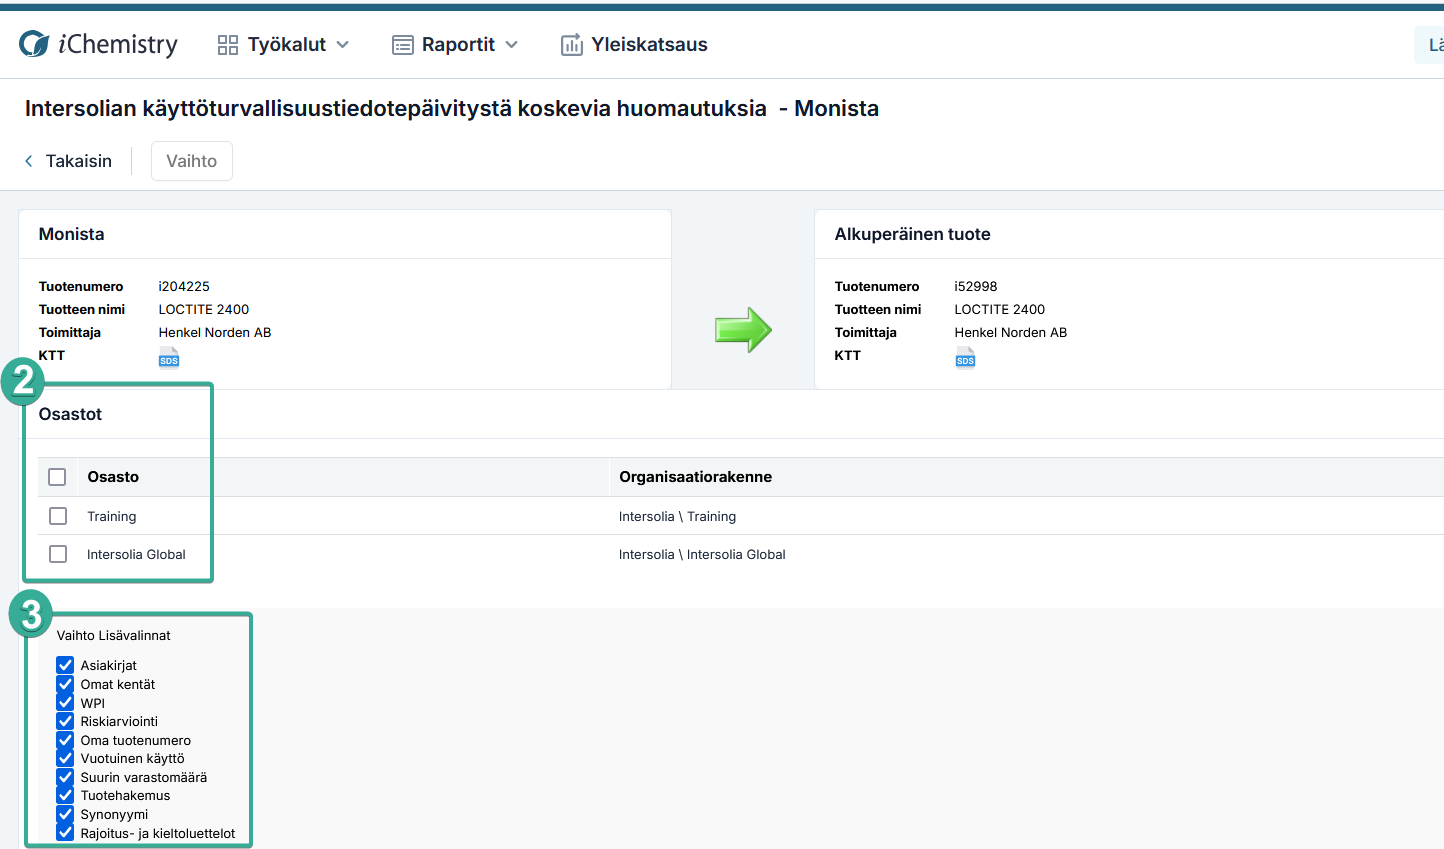The image size is (1444, 849).
Task: Open the SDS file icon under Alkuperäinen tuote
Action: 965,358
